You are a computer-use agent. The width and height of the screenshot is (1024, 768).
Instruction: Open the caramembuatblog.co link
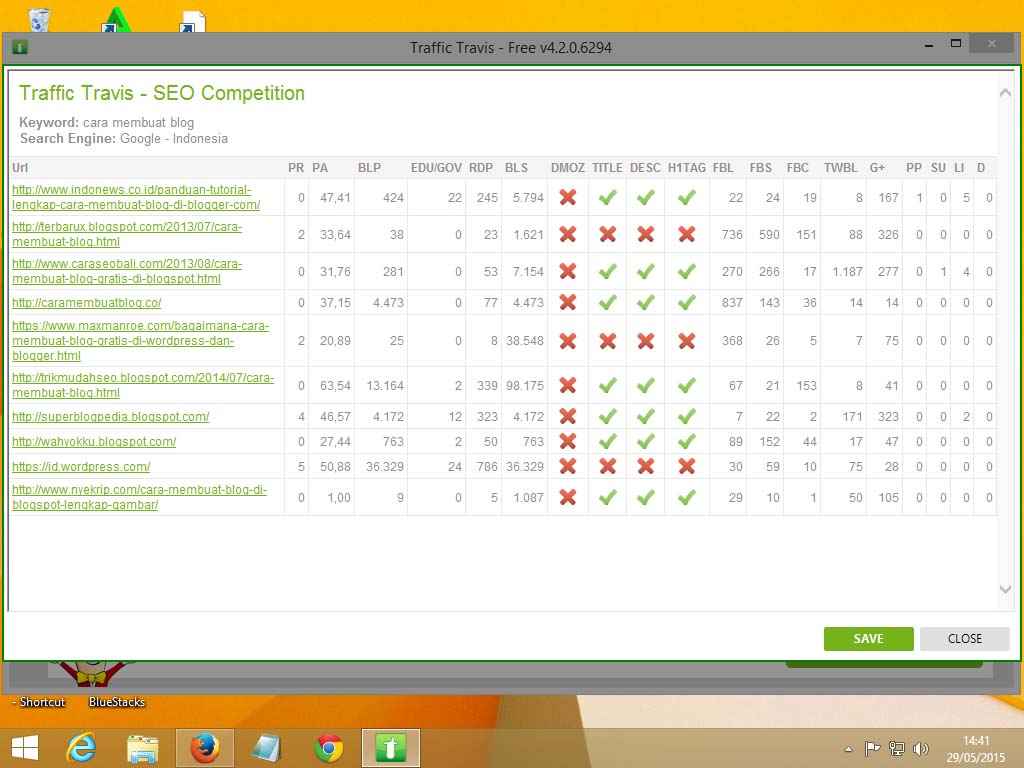tap(86, 303)
